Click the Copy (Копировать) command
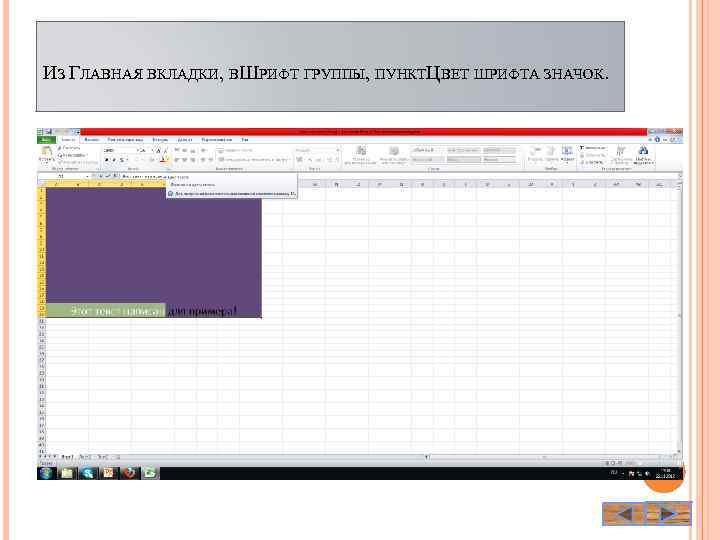 pos(72,155)
